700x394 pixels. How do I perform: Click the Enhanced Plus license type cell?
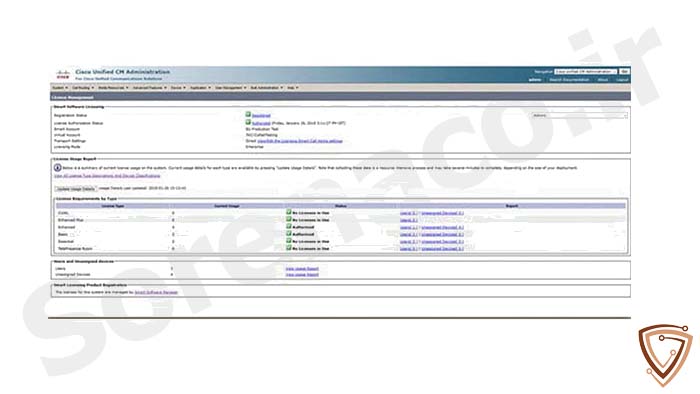(71, 220)
